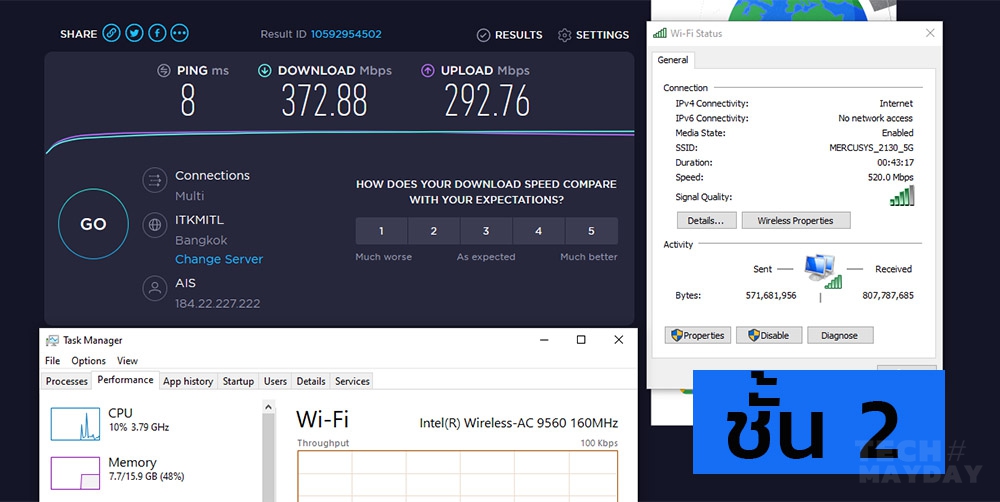The height and width of the screenshot is (502, 1000).
Task: Click the Wireless Properties button
Action: coord(795,221)
